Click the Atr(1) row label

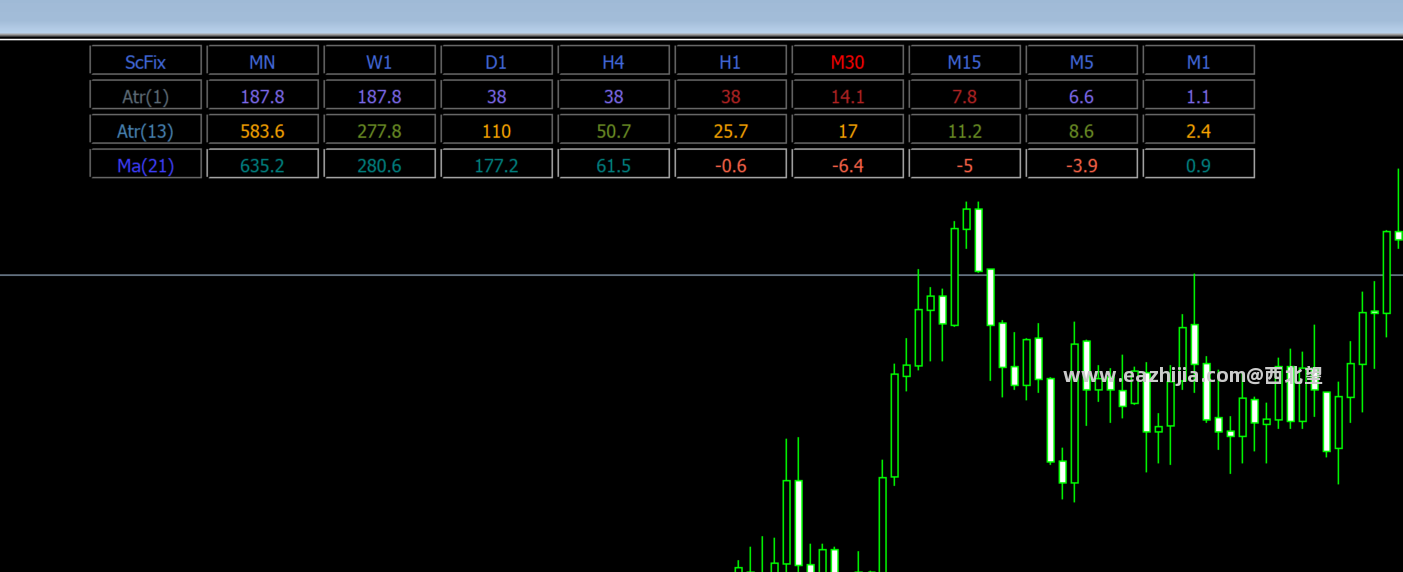tap(146, 95)
